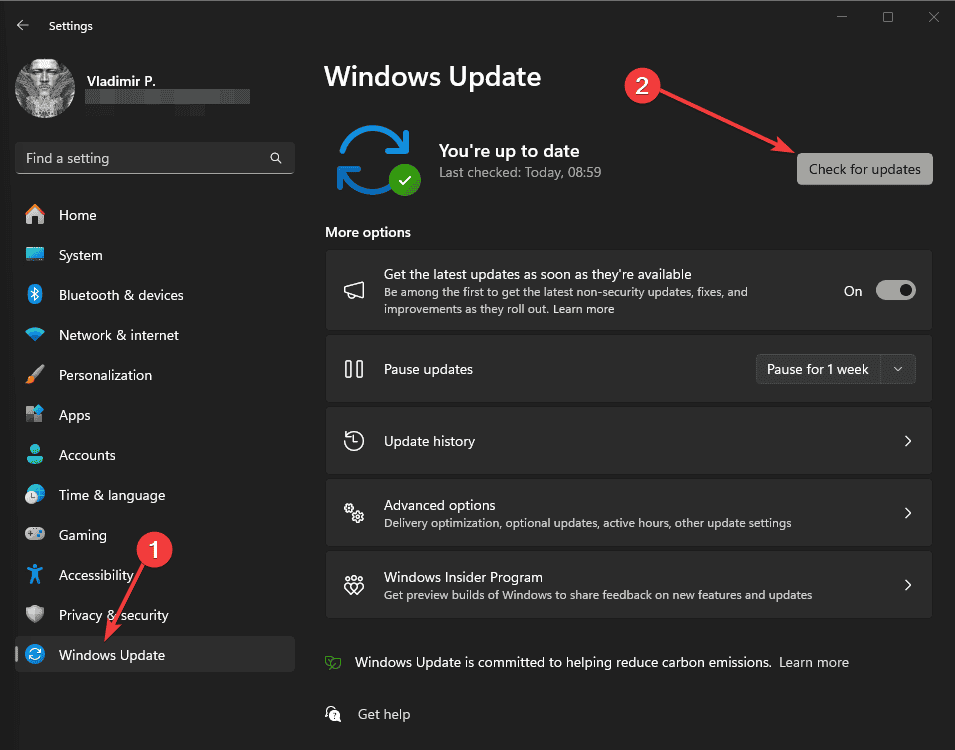955x750 pixels.
Task: Click the Check for updates button
Action: (x=864, y=169)
